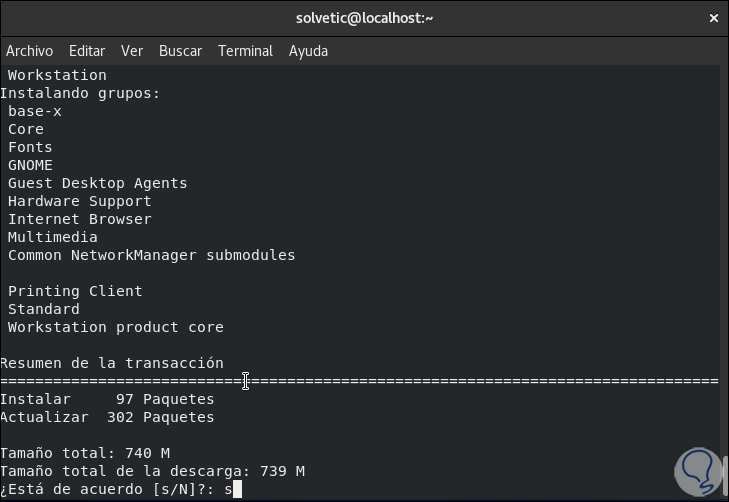Close the terminal window

(x=713, y=17)
